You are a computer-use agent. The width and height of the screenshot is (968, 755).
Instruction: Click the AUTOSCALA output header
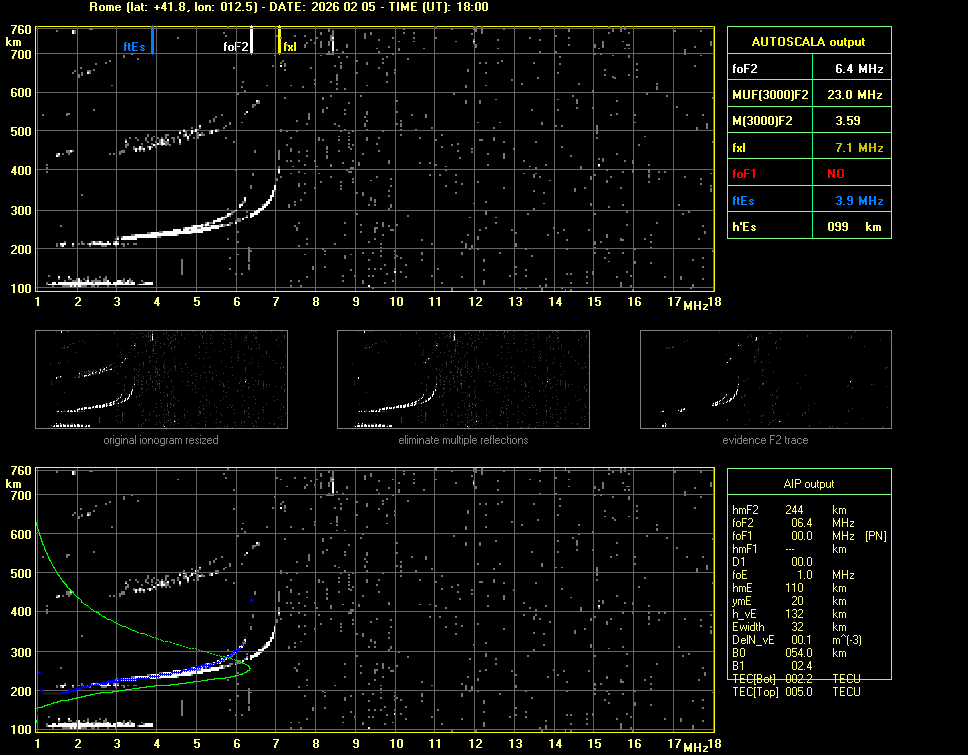point(808,42)
